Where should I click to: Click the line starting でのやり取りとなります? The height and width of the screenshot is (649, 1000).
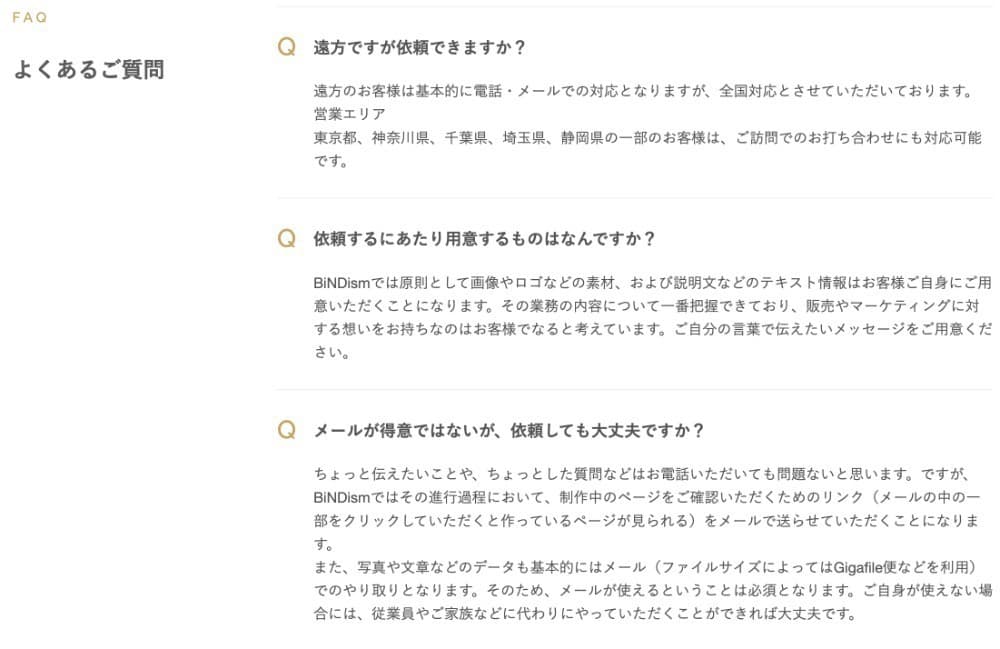[652, 590]
